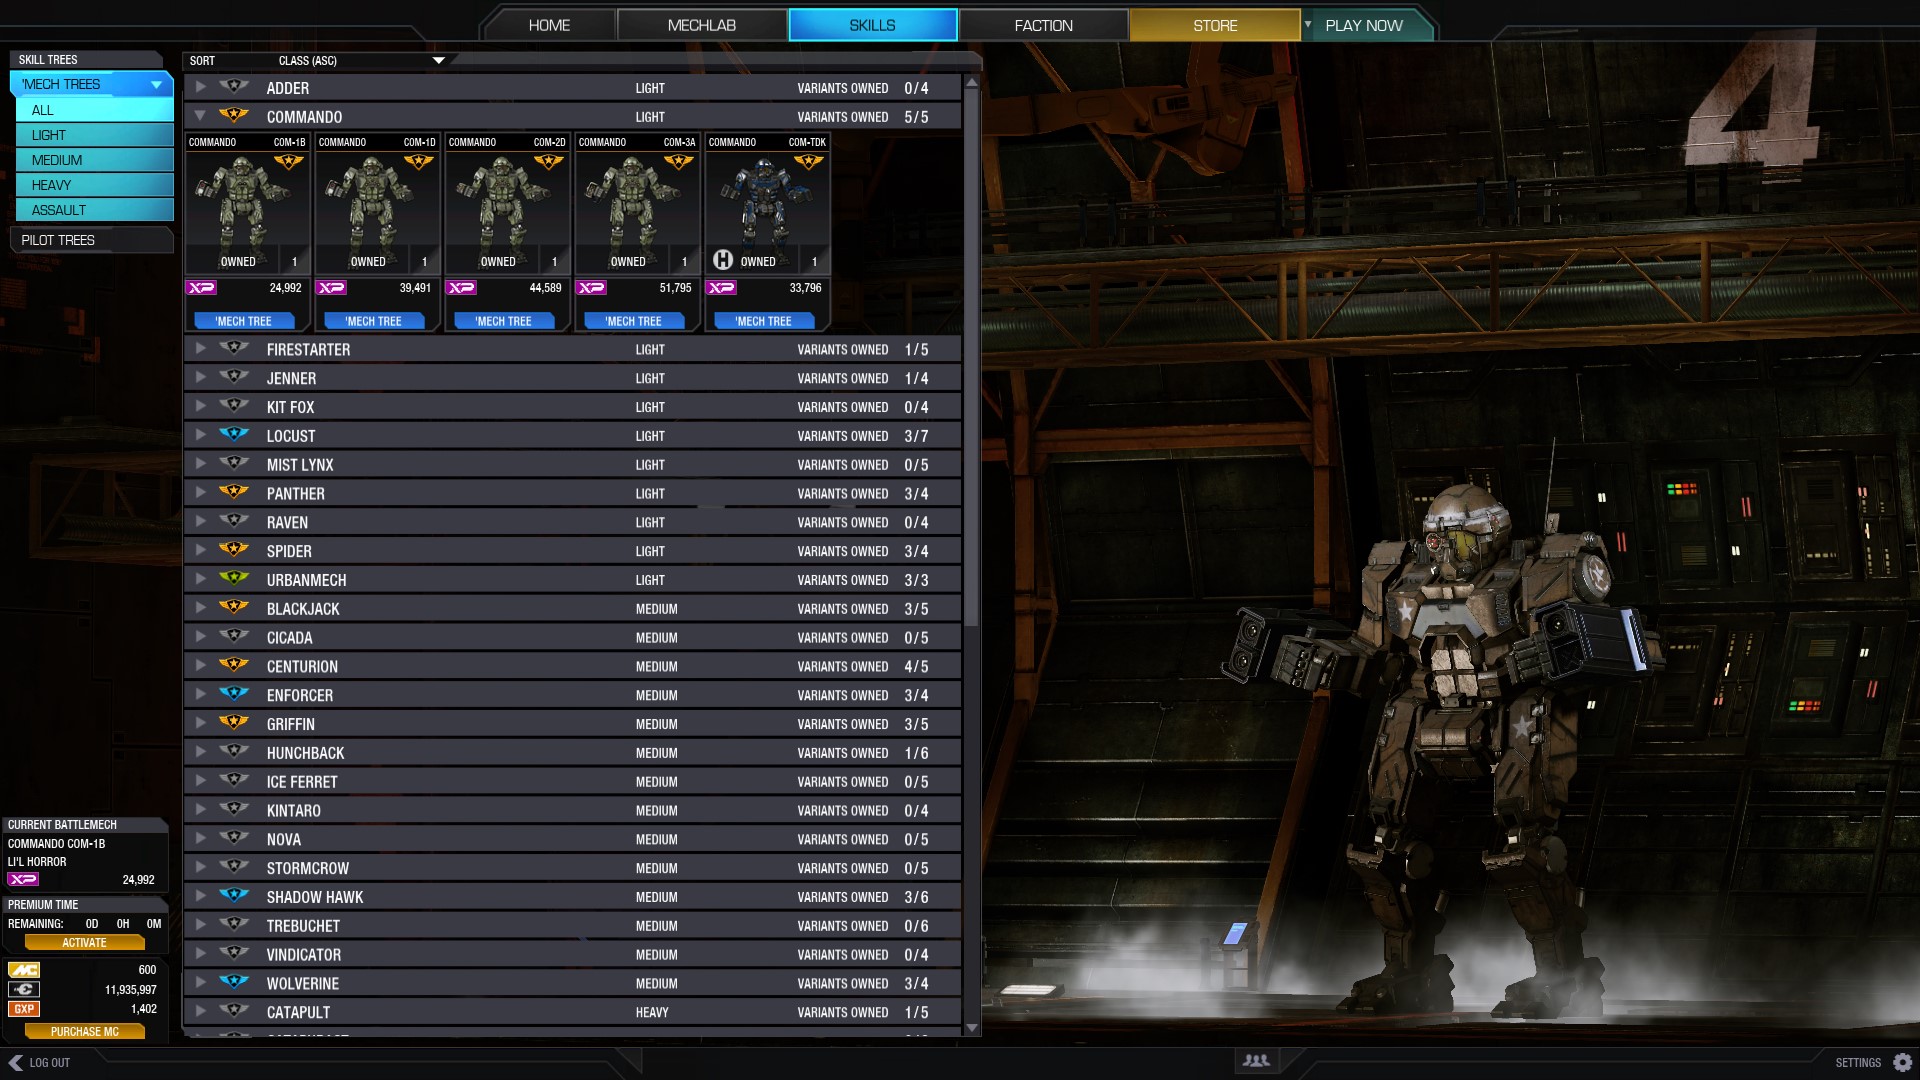Collapse the Commando chassis row
Image resolution: width=1920 pixels, height=1080 pixels.
pos(200,116)
